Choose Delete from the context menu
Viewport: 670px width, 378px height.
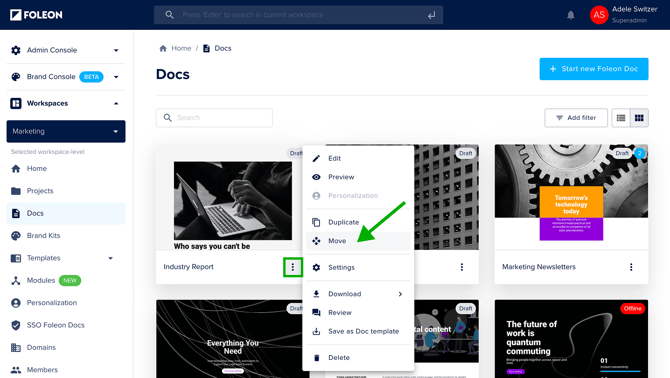point(358,357)
